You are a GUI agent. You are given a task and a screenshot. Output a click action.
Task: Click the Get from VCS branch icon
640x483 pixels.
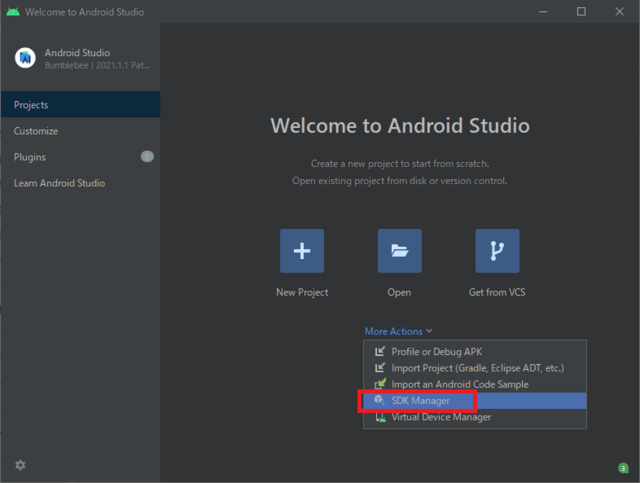(497, 251)
